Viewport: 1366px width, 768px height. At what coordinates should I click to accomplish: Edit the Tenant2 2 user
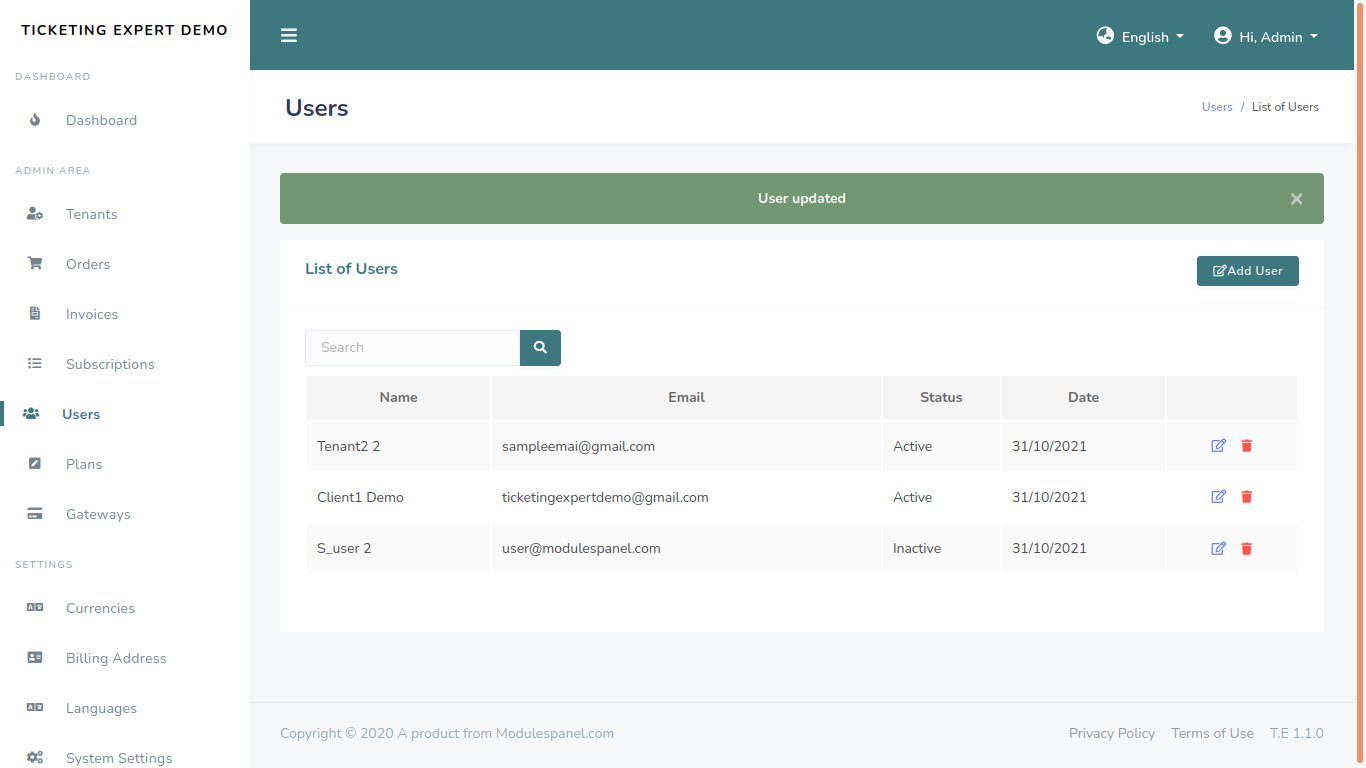(1218, 445)
